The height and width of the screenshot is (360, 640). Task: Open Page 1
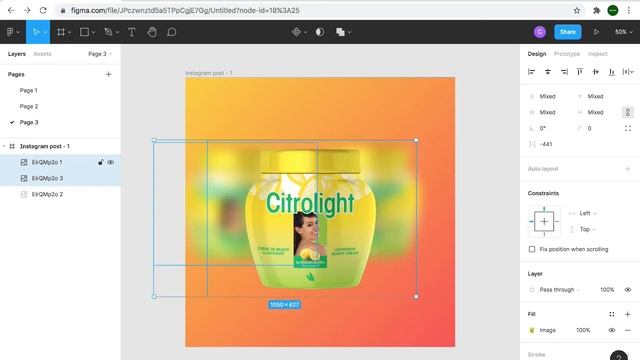coord(29,90)
